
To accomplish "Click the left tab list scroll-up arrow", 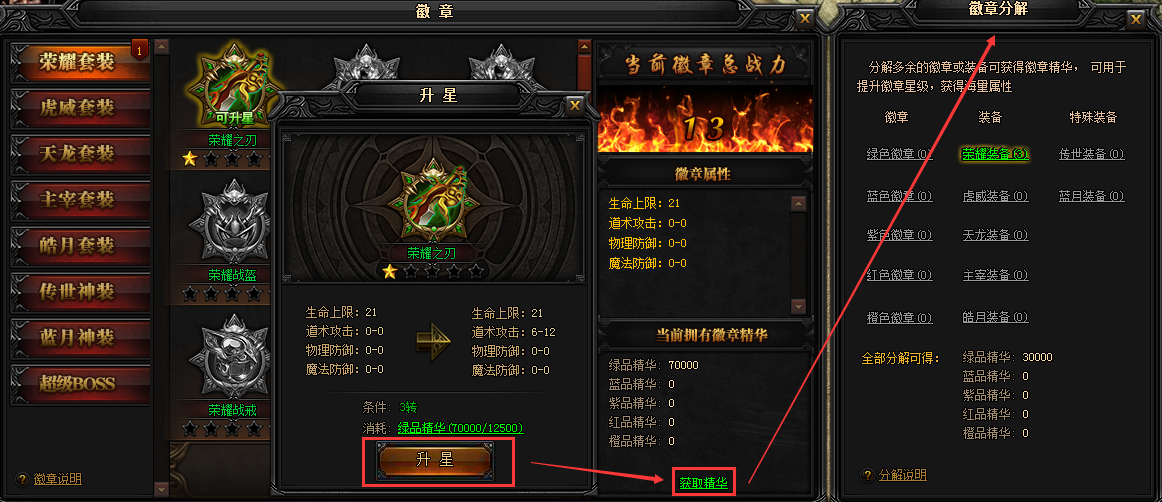I will [x=162, y=46].
